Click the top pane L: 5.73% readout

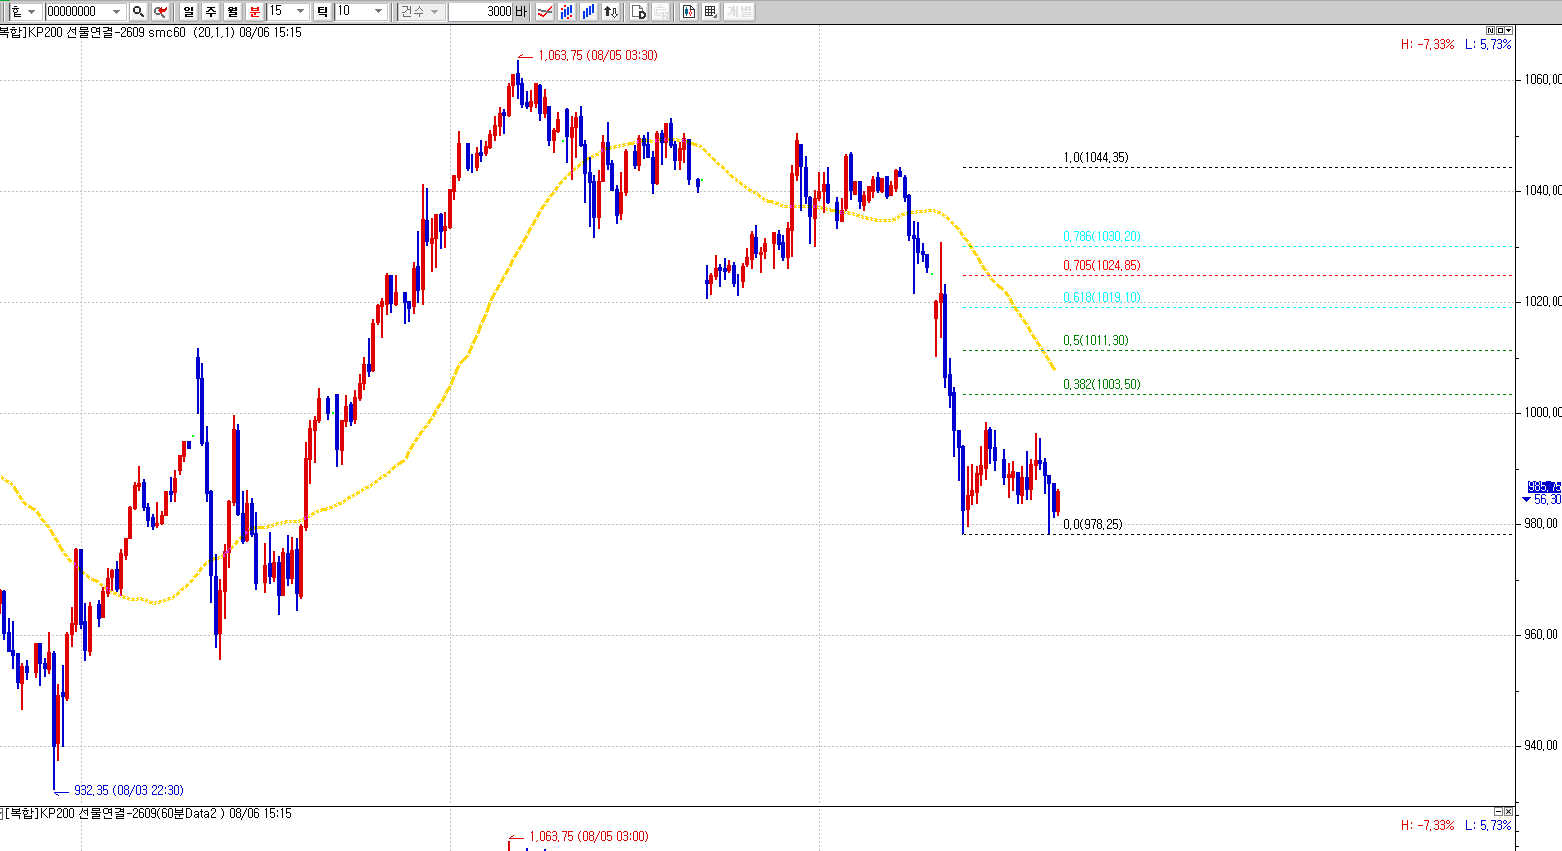coord(1488,44)
